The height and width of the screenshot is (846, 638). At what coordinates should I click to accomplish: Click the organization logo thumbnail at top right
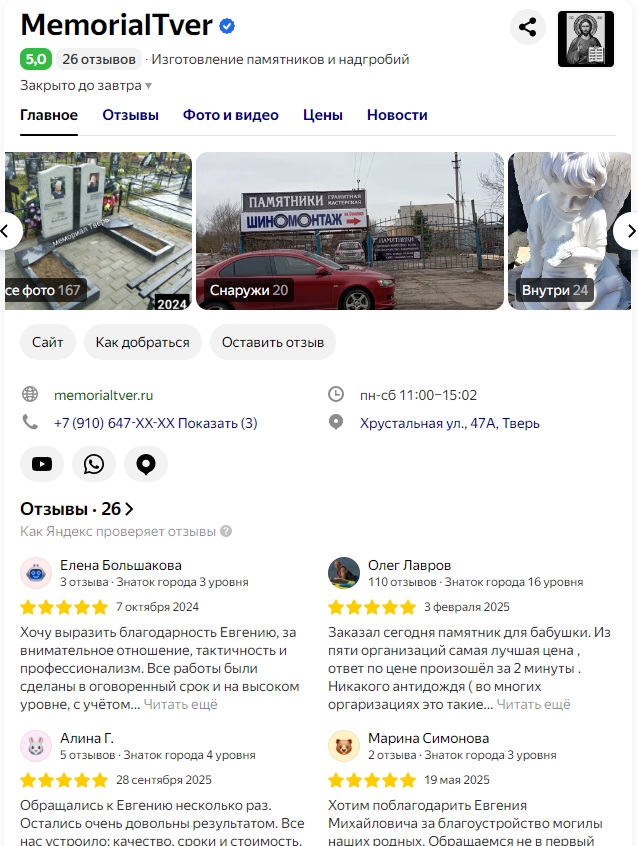pos(586,39)
